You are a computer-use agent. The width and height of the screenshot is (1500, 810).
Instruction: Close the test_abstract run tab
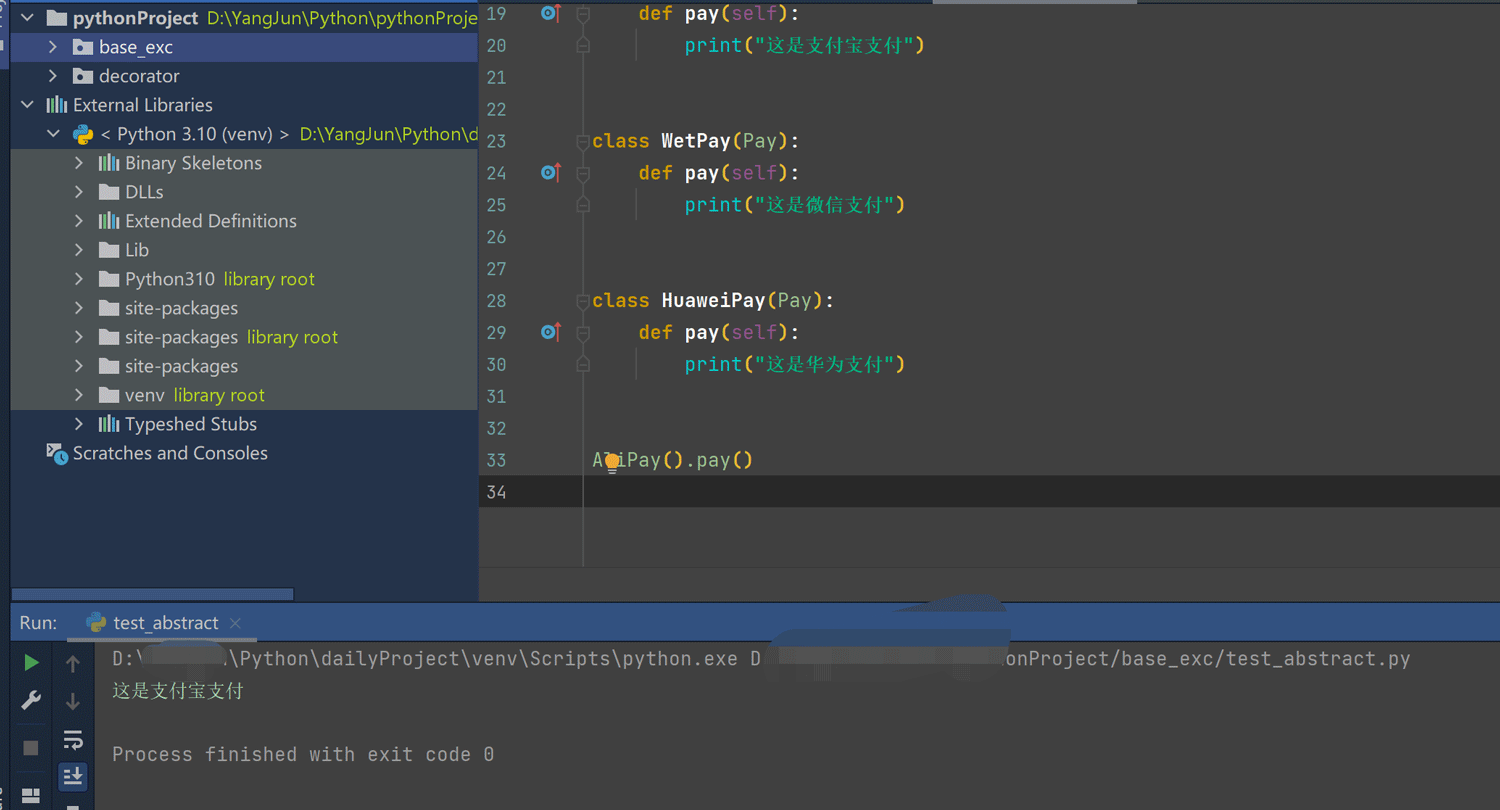[x=235, y=623]
